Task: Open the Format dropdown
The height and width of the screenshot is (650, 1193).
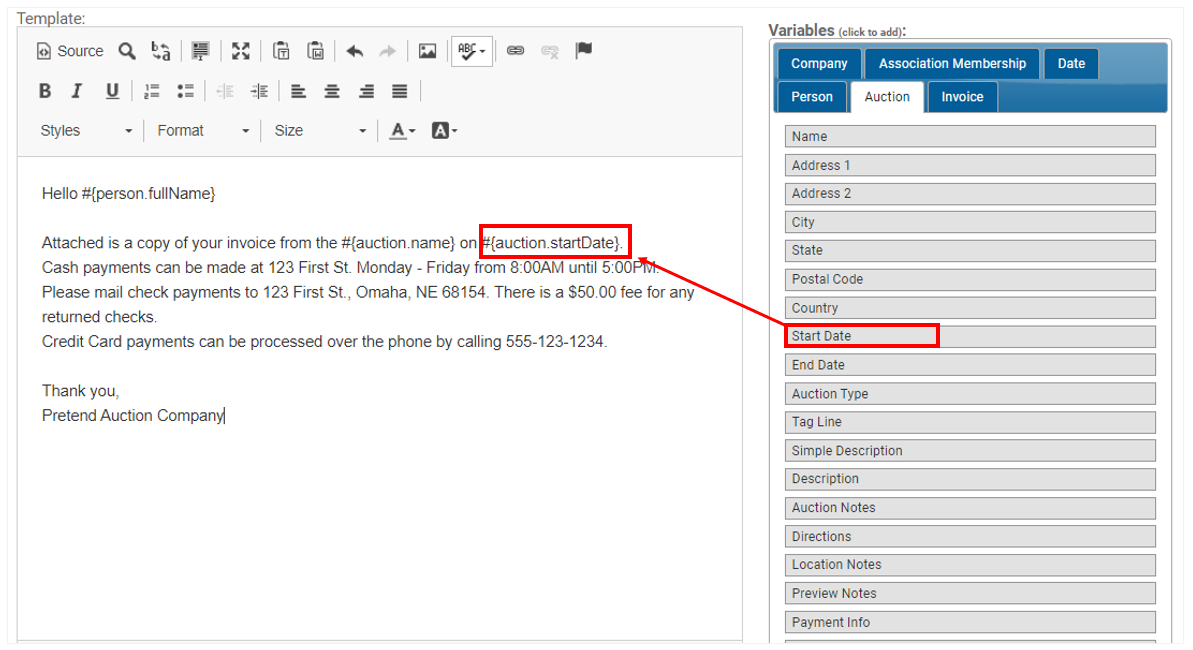Action: point(202,130)
